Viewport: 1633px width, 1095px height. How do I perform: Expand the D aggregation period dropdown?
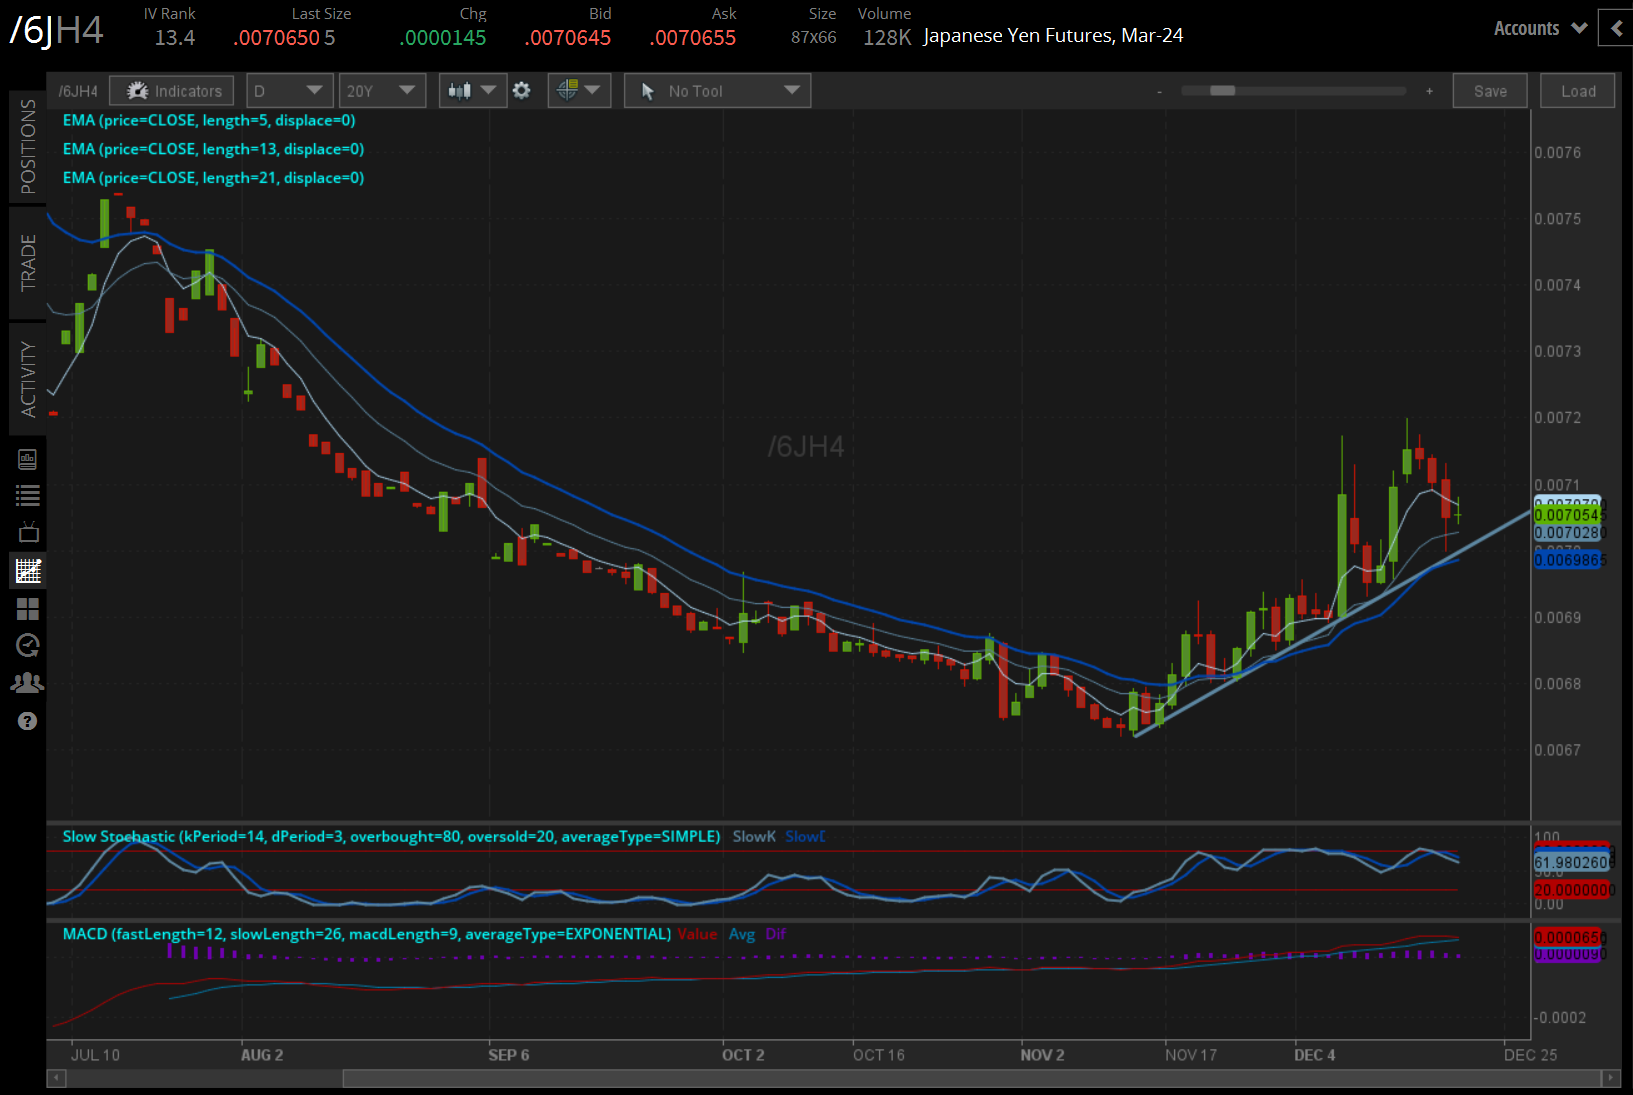tap(288, 91)
